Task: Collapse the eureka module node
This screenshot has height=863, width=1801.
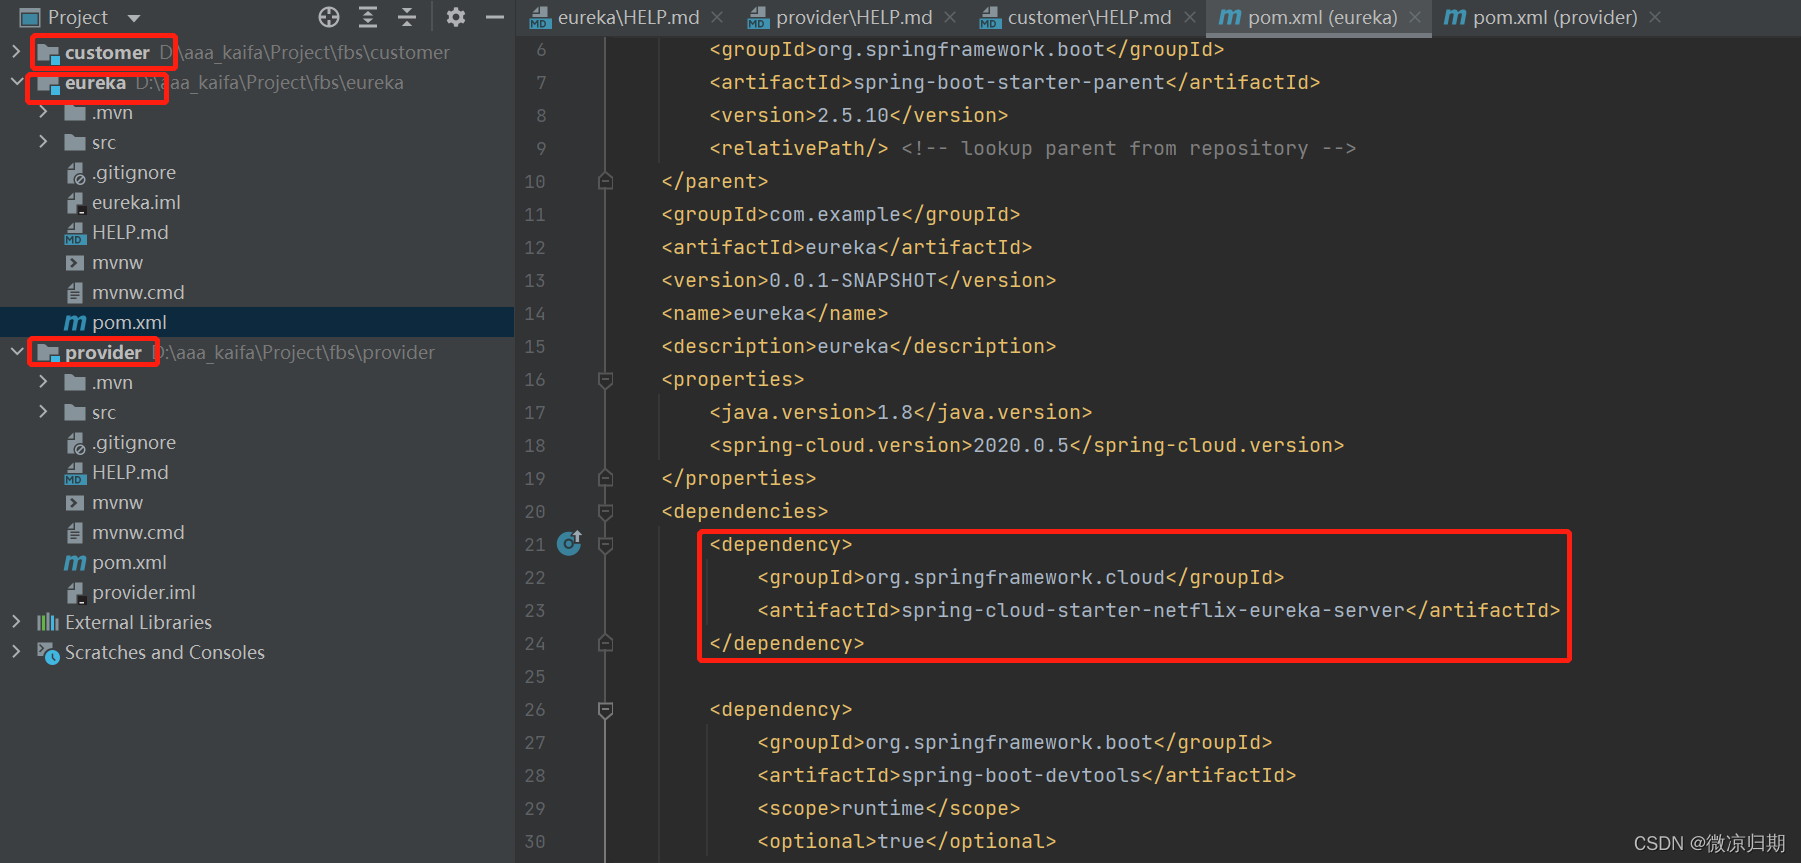Action: pyautogui.click(x=16, y=82)
